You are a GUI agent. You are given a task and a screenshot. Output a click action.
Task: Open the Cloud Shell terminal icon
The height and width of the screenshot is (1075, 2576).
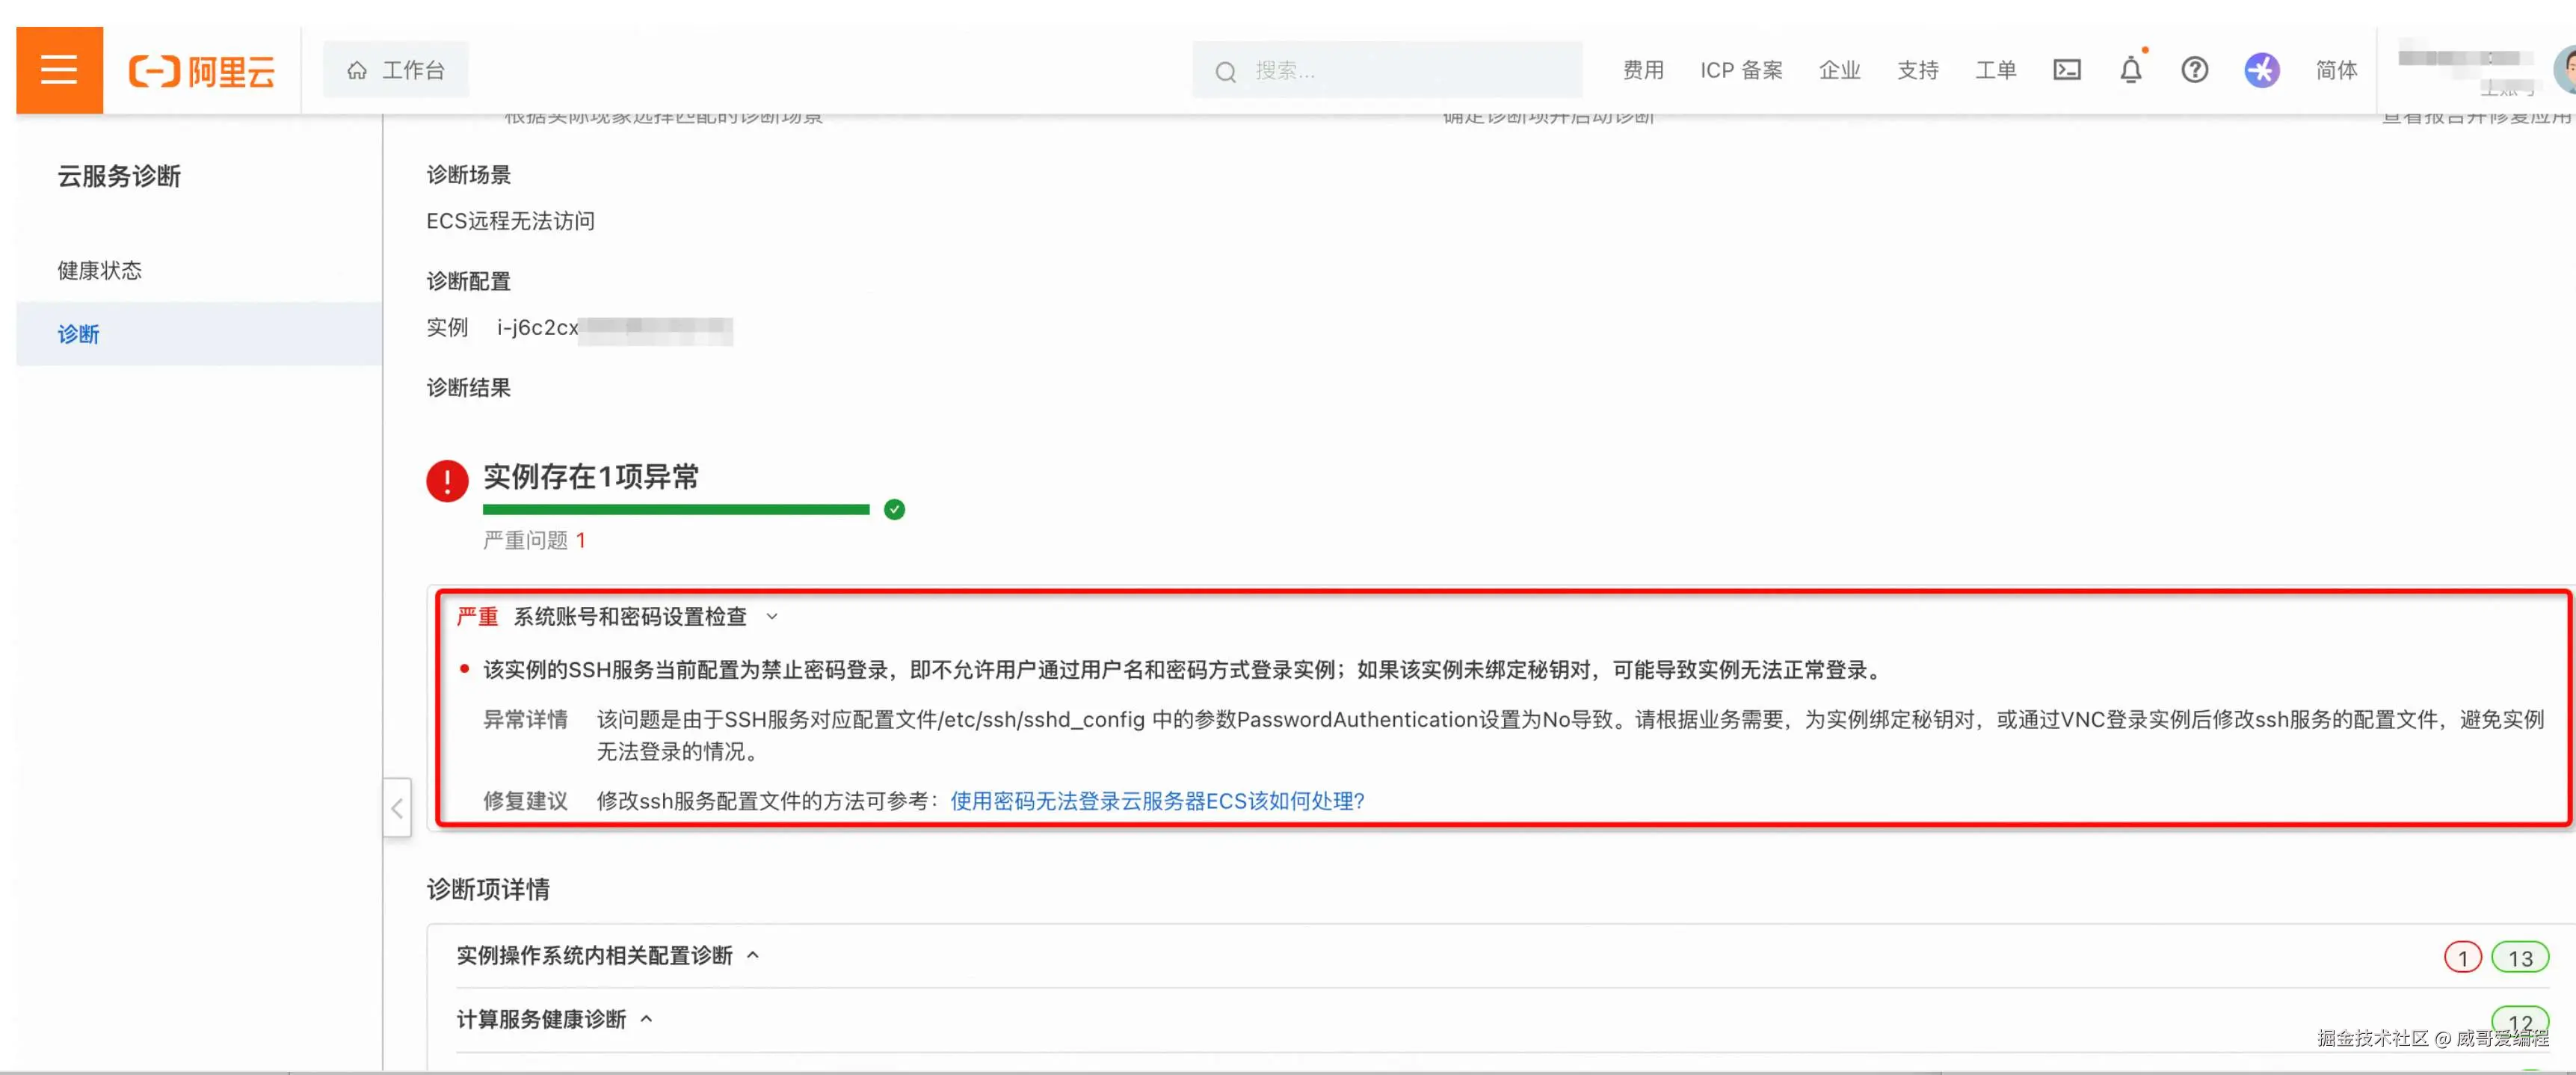coord(2066,70)
